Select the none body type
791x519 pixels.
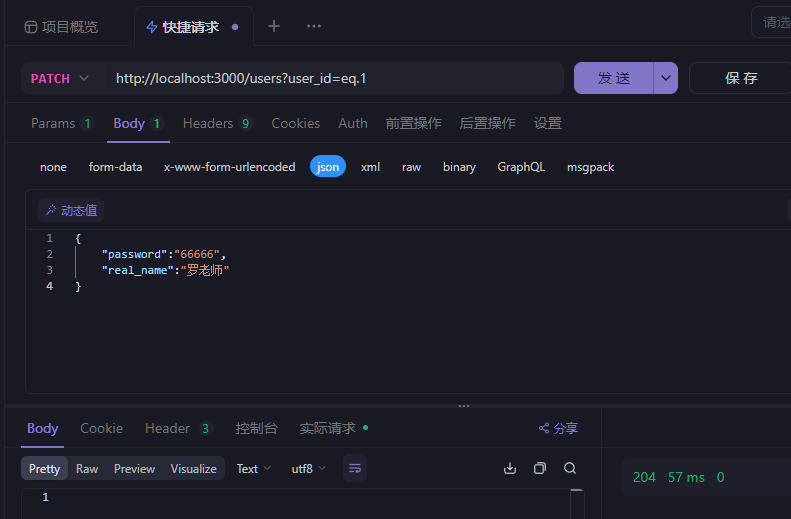(x=53, y=167)
